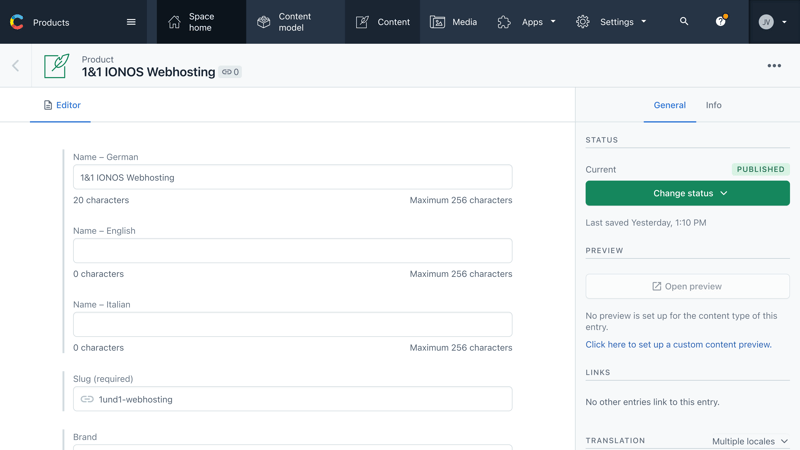Click the Open preview button

point(687,286)
